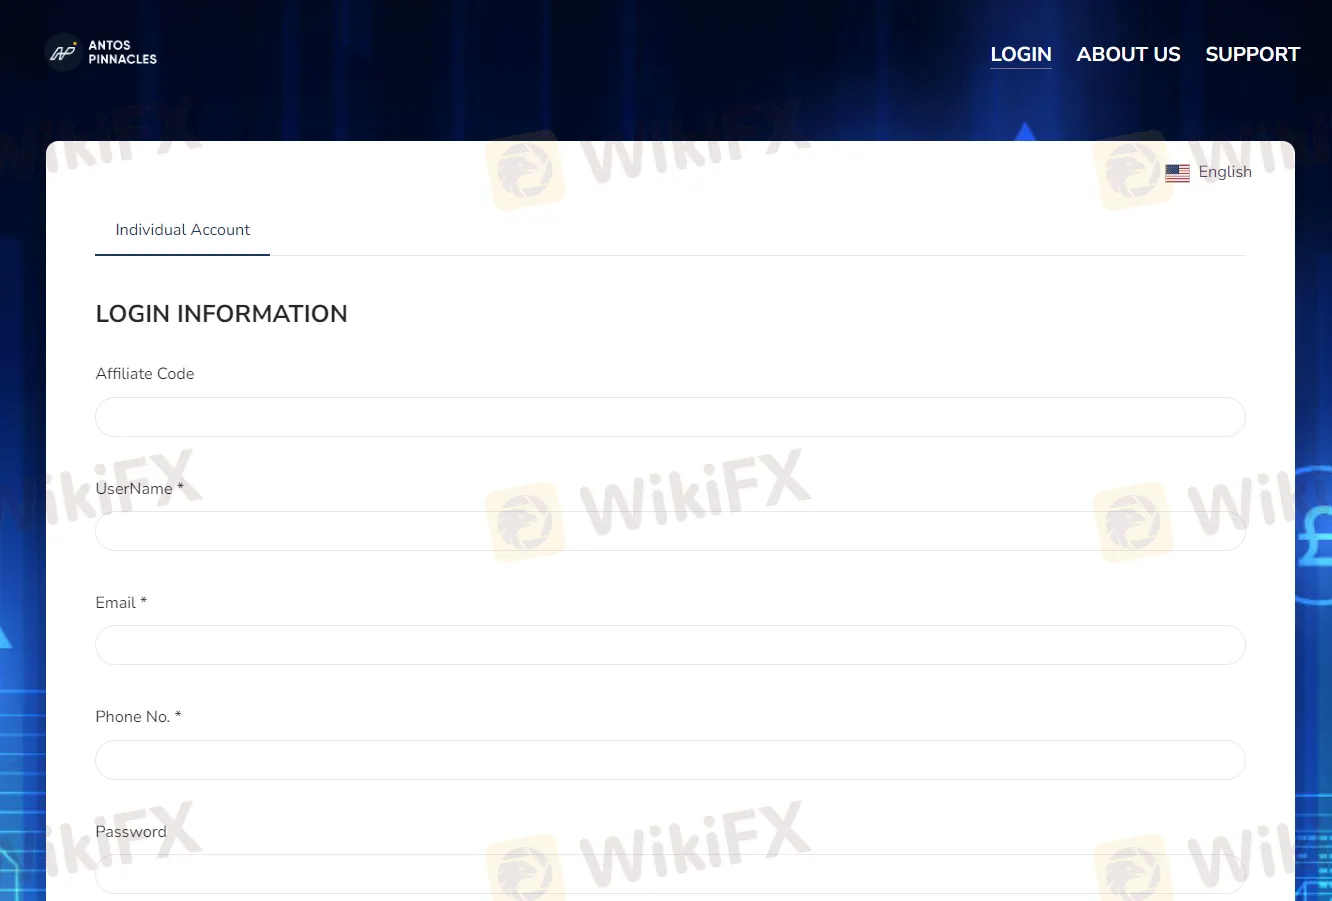Open the LOGIN page from navigation
The image size is (1332, 901).
point(1020,54)
